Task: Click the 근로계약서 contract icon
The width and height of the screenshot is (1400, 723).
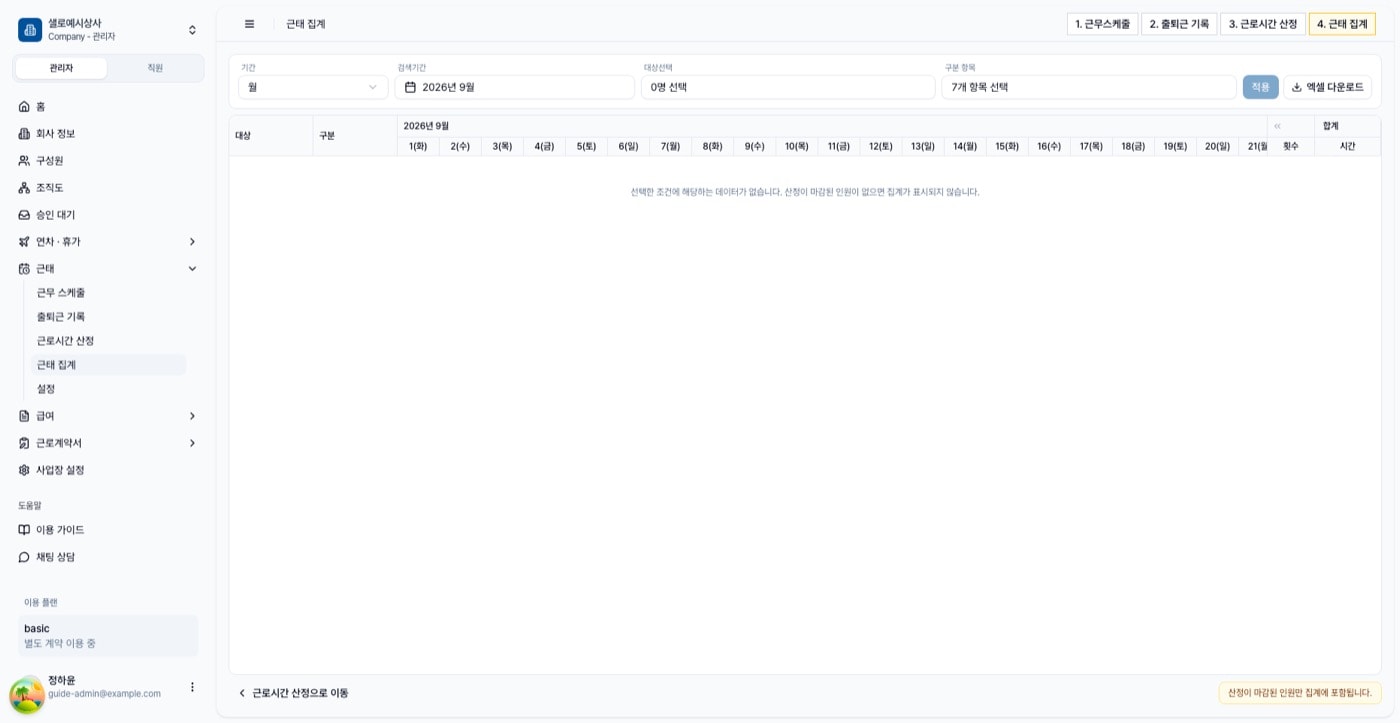Action: 25,442
